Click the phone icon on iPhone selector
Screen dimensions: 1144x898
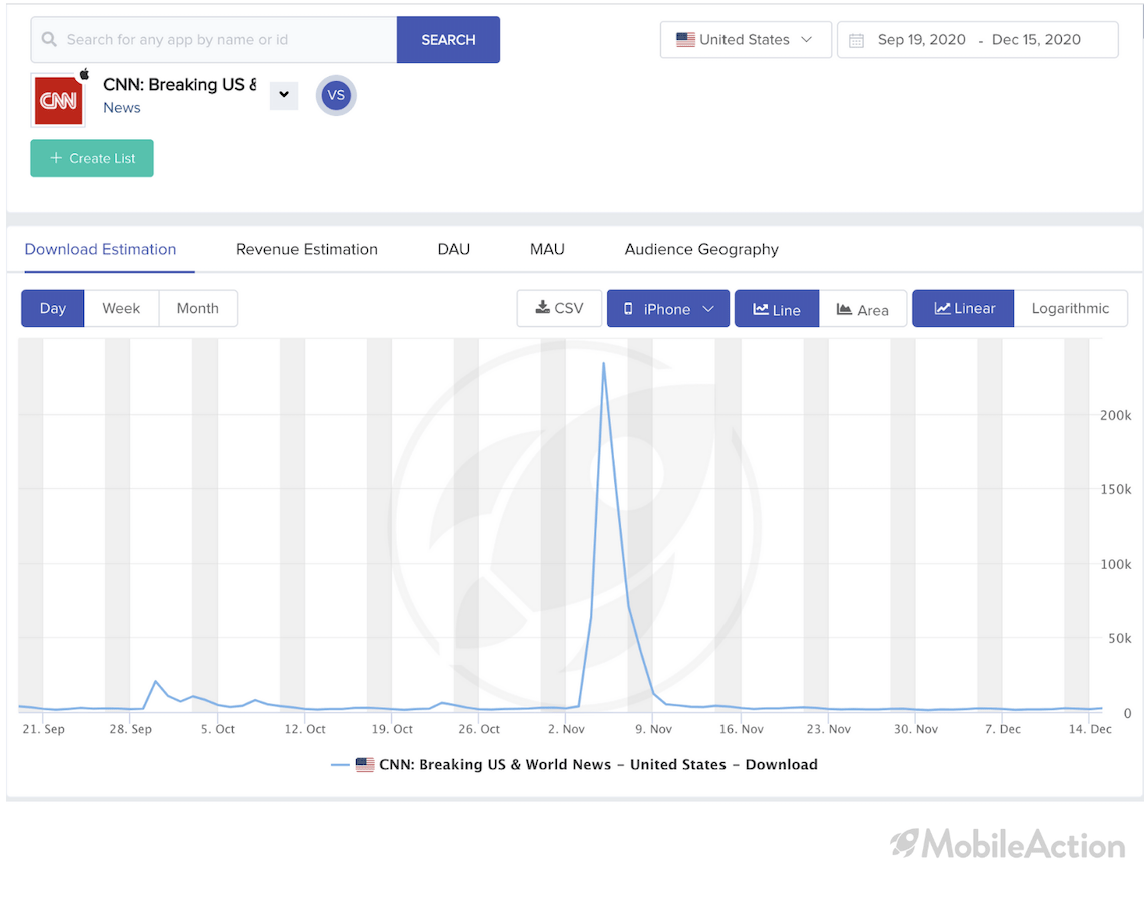pyautogui.click(x=628, y=309)
